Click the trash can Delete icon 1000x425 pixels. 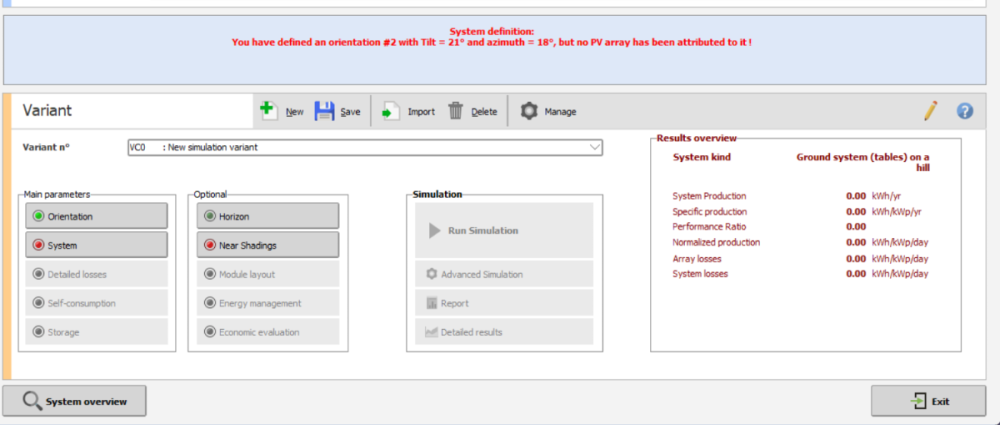[456, 111]
